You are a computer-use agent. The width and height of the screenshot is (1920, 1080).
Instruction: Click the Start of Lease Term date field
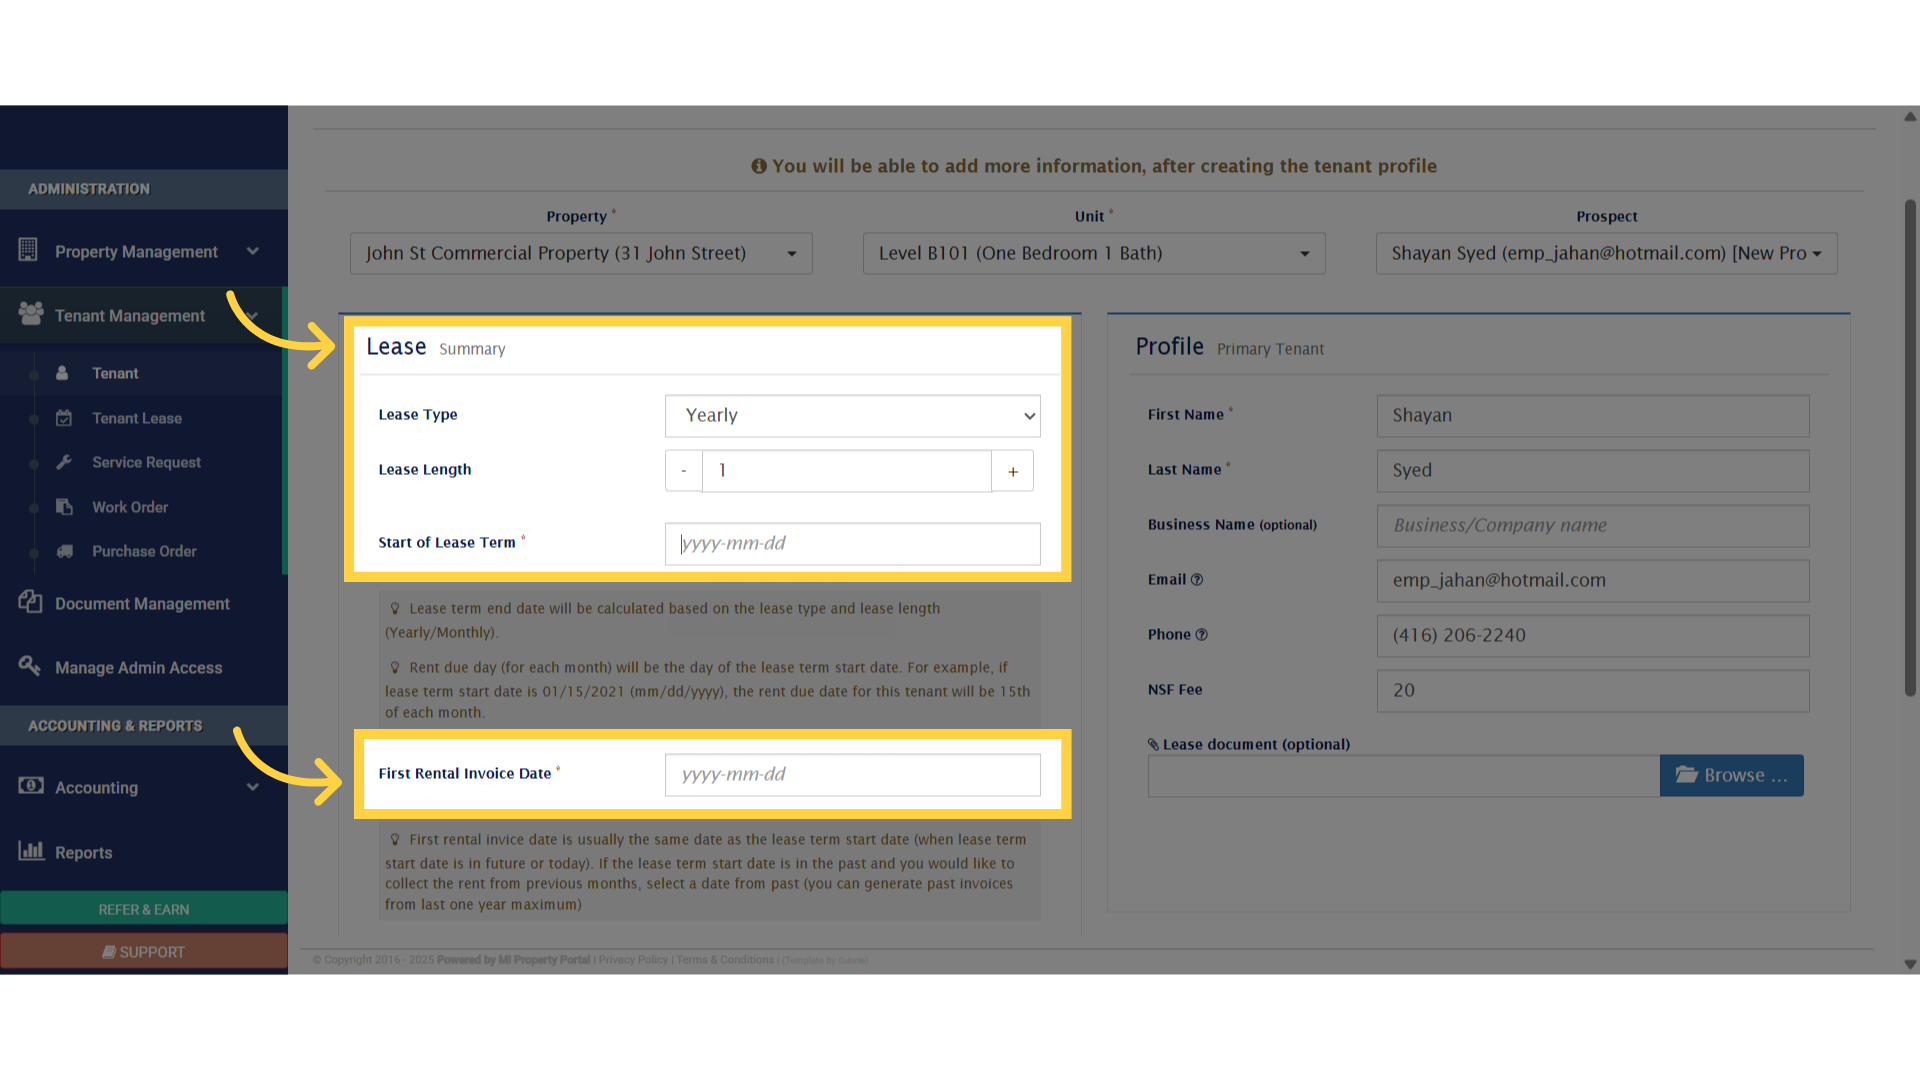click(x=852, y=543)
